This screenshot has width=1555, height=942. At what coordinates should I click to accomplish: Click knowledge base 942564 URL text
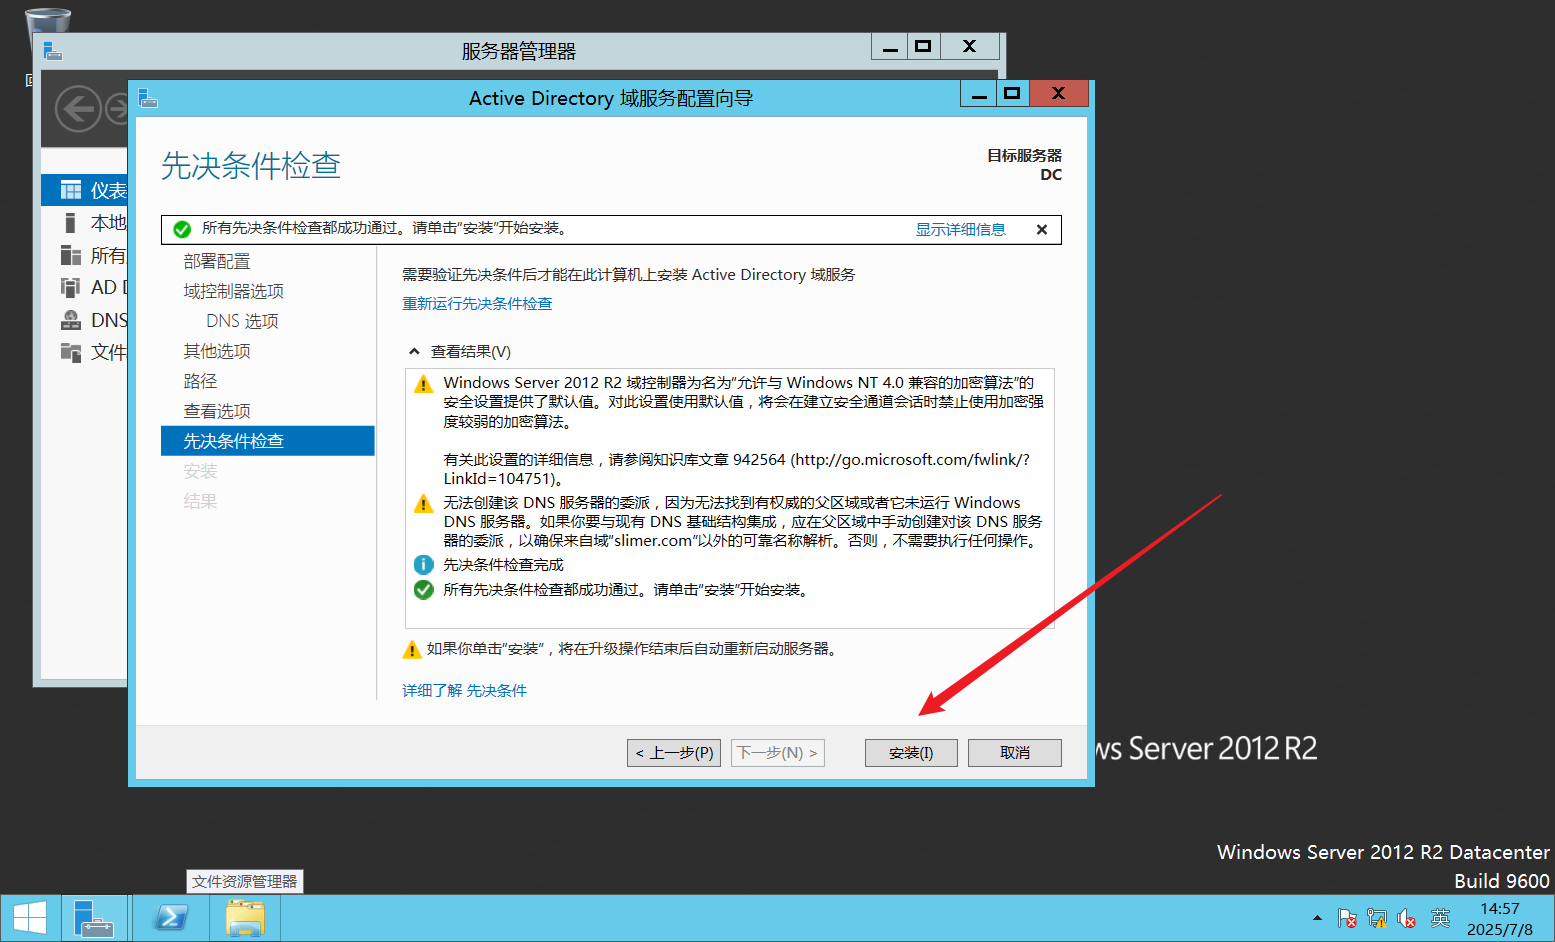point(736,469)
